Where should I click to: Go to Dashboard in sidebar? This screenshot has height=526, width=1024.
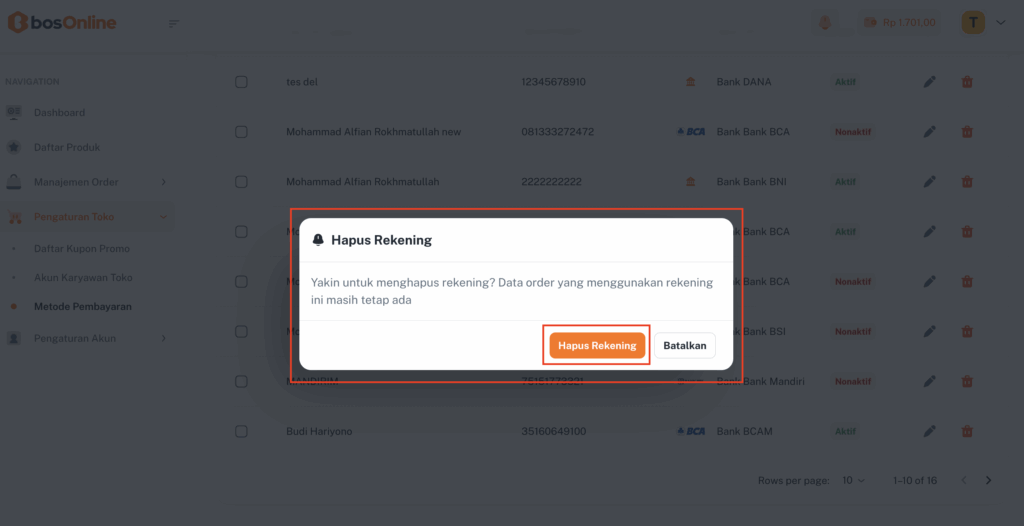(59, 113)
